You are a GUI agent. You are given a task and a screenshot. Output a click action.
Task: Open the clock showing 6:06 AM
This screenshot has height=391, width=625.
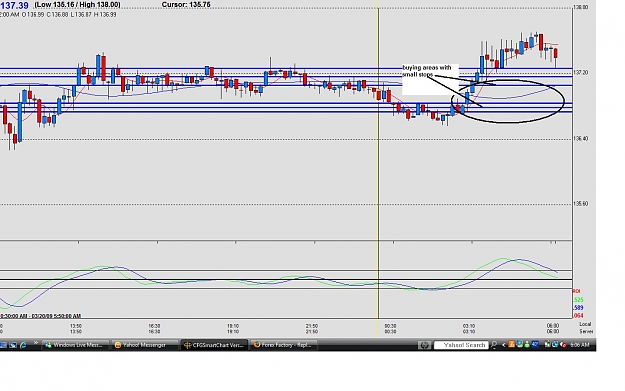point(580,345)
